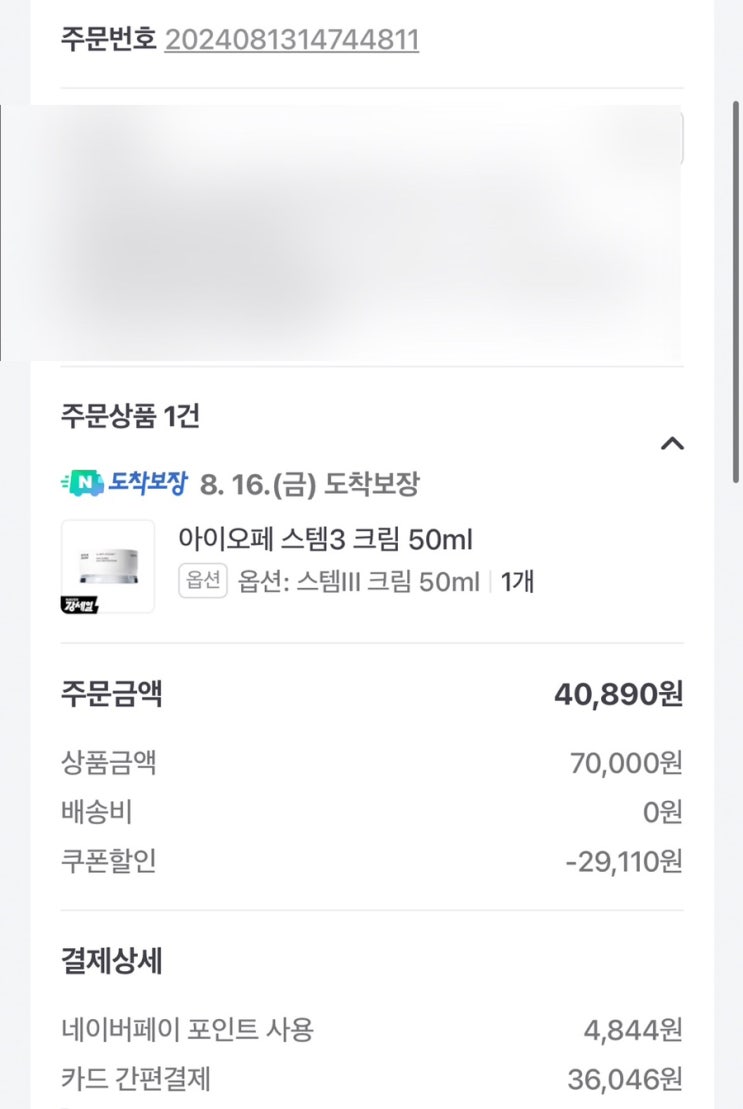Collapse the 주문상품 1건 section
The width and height of the screenshot is (743, 1109).
(672, 444)
